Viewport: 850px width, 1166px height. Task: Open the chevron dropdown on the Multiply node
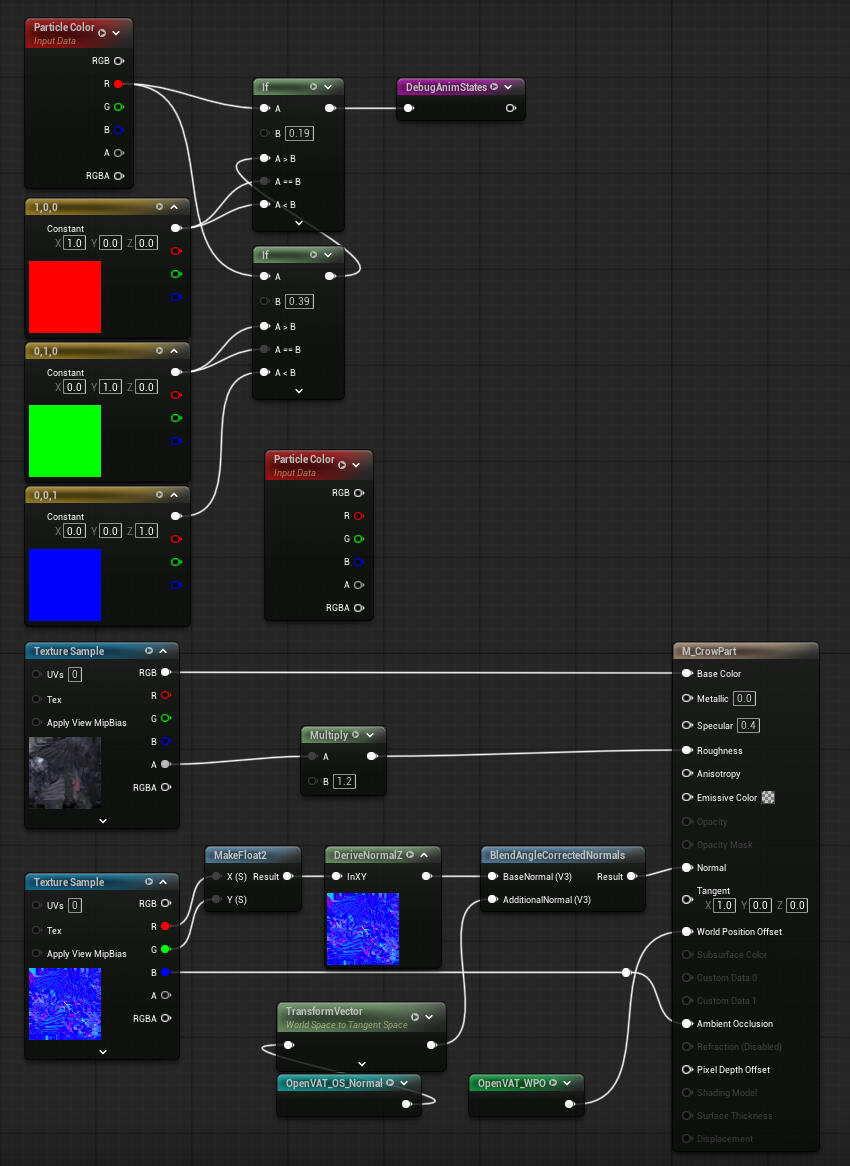[370, 735]
